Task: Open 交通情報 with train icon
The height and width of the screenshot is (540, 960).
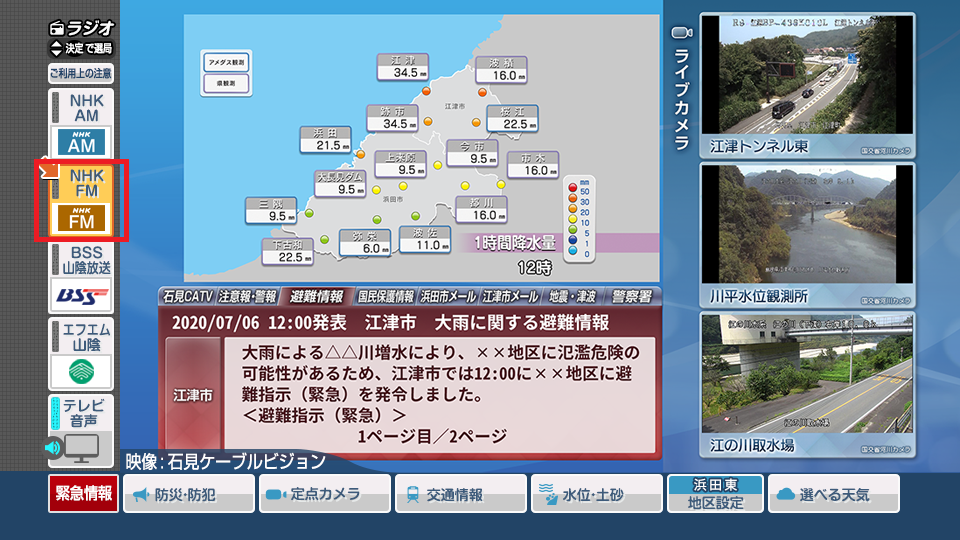Action: (x=460, y=494)
